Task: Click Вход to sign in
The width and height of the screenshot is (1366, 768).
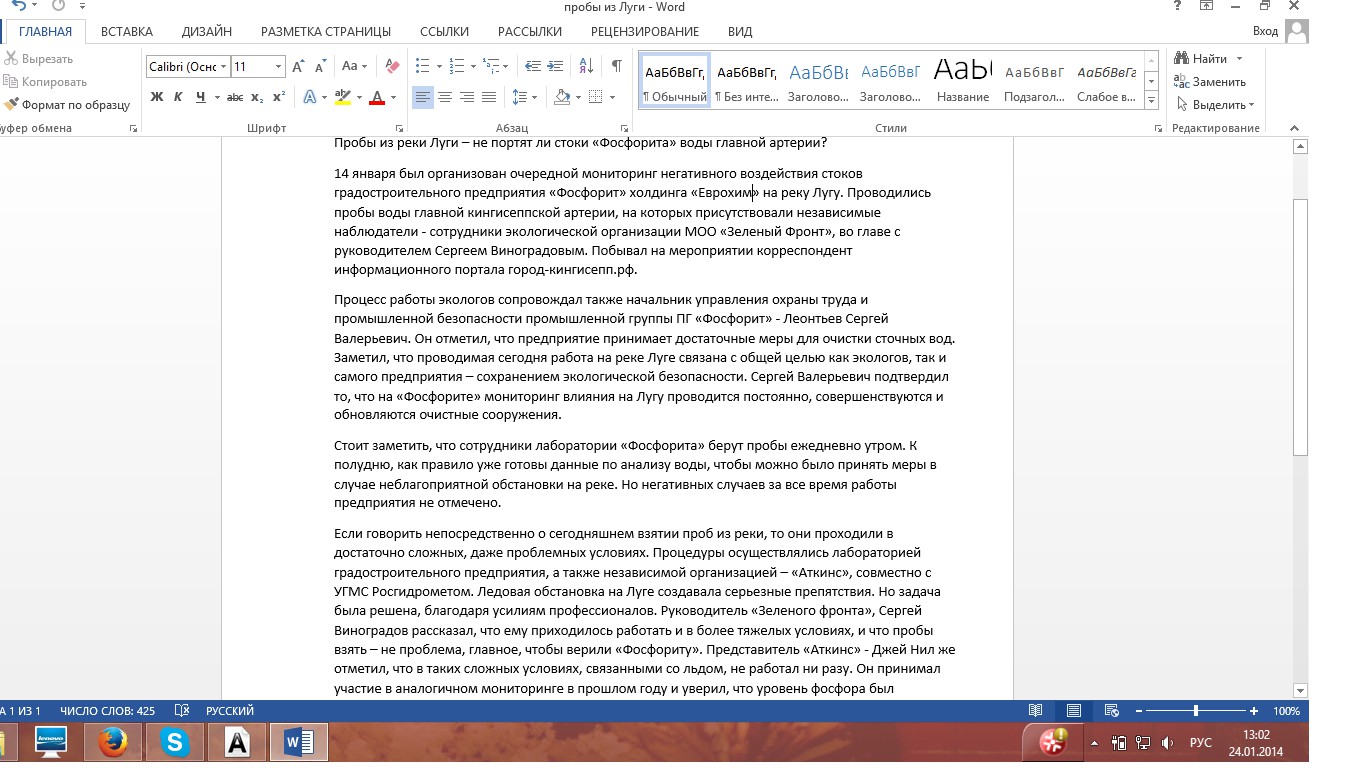Action: click(1265, 31)
